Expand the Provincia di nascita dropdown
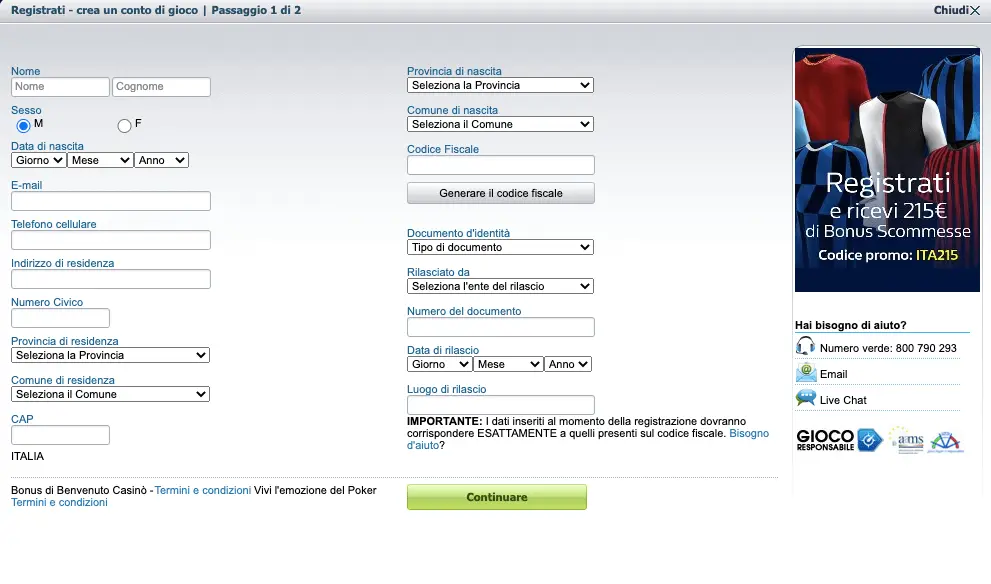 500,85
